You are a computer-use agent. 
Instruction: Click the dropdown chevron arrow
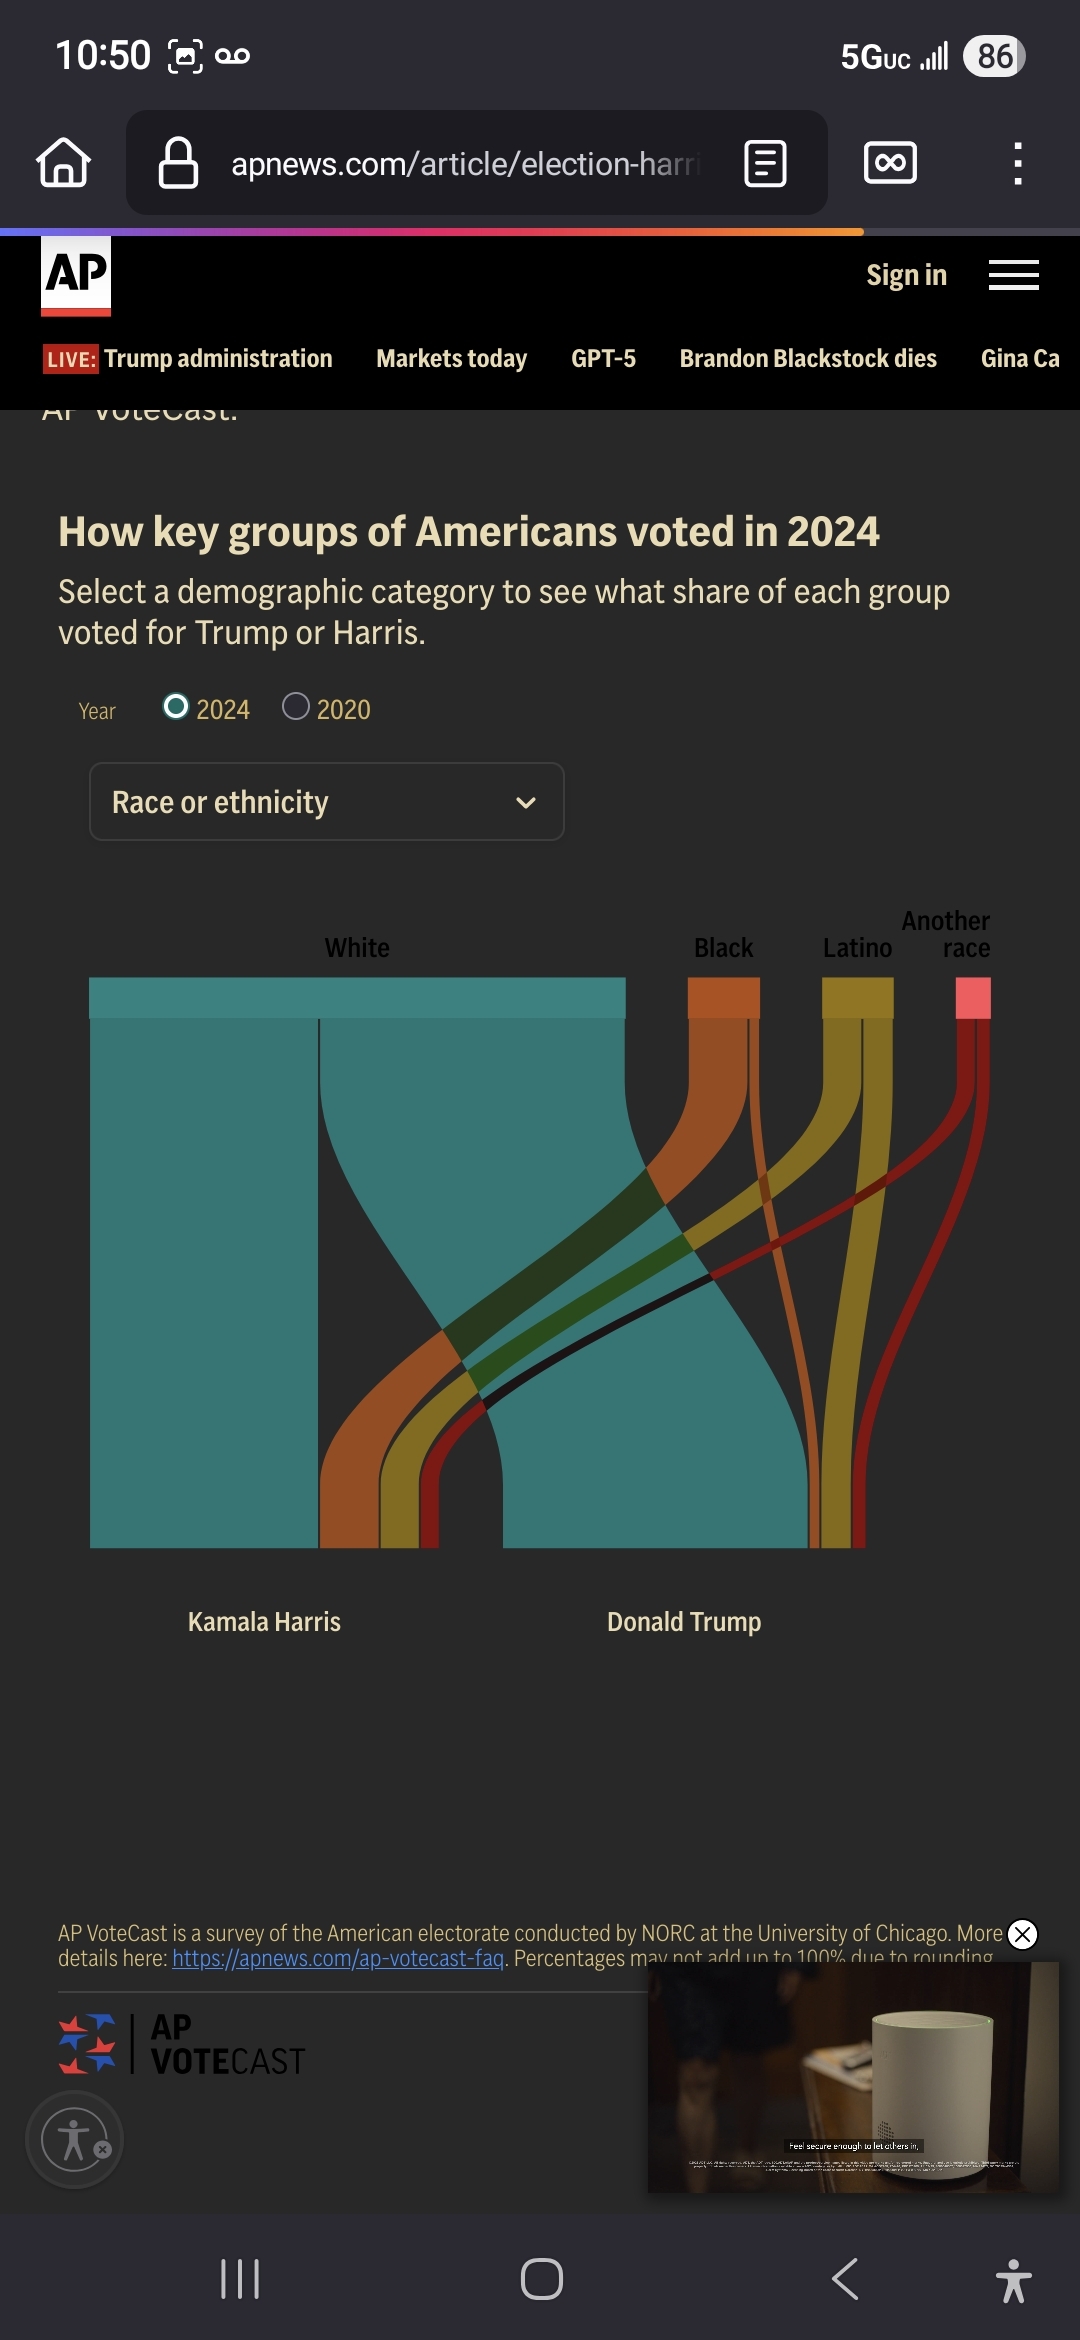(x=526, y=803)
